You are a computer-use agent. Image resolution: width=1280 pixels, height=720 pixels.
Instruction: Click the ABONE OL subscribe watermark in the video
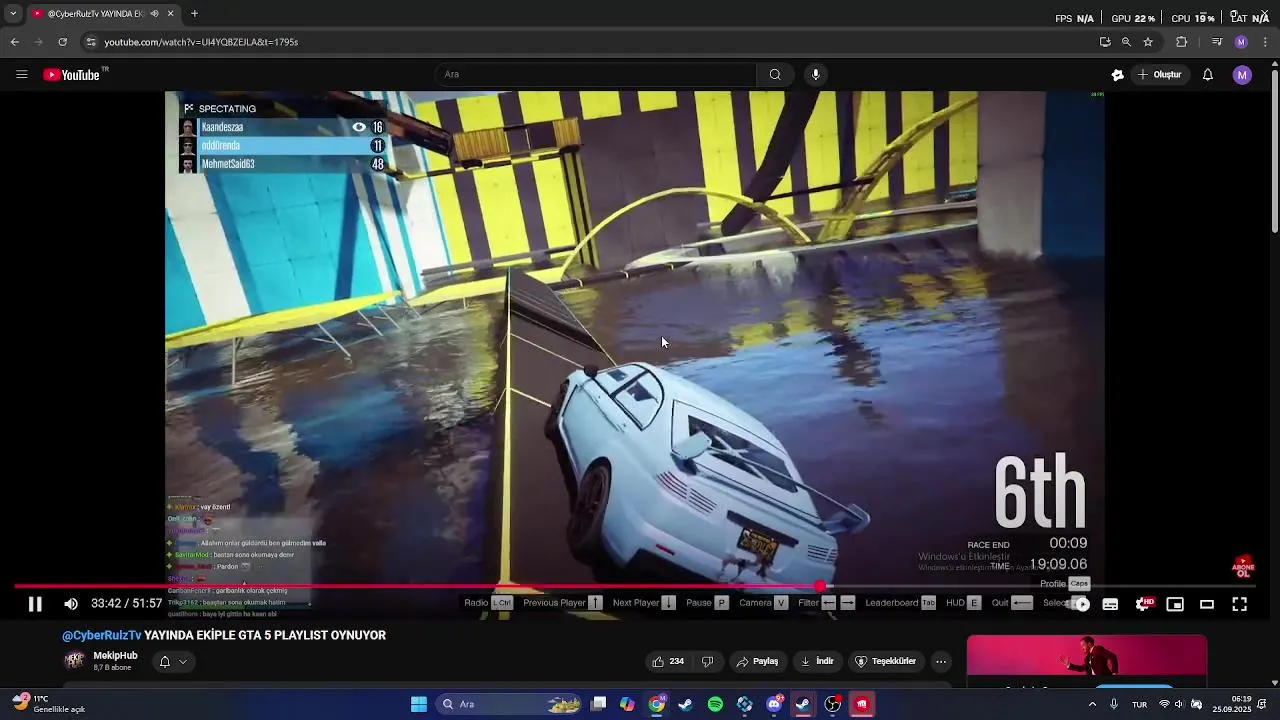[1243, 567]
